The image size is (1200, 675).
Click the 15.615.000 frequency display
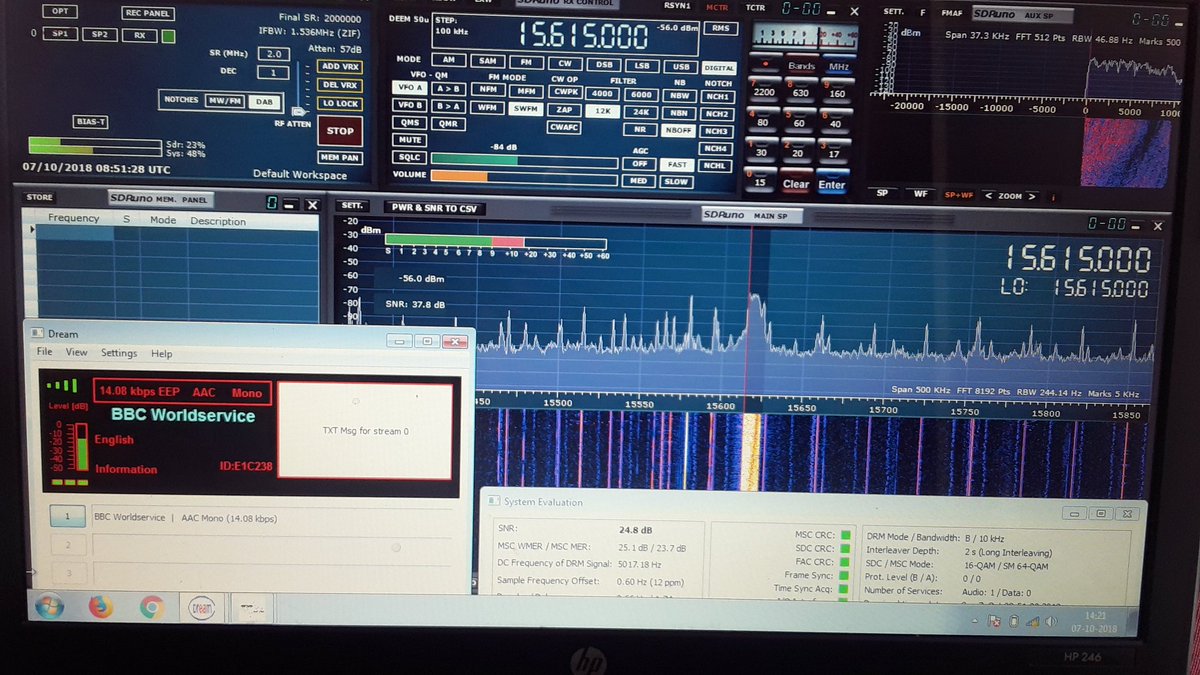point(583,37)
